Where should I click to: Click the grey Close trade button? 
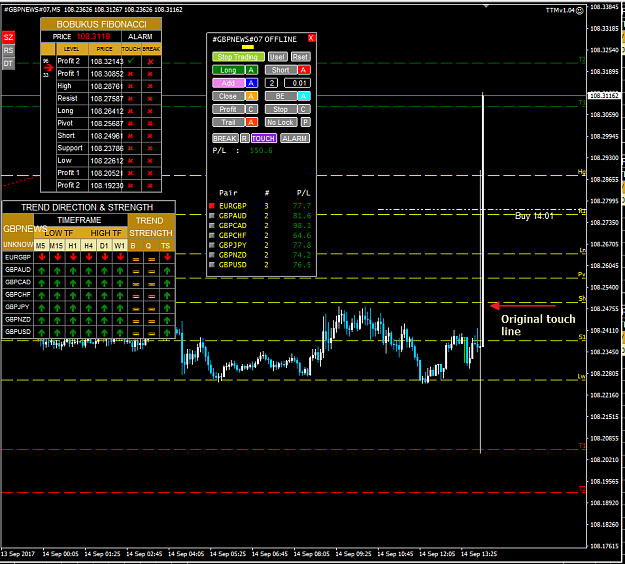[x=228, y=96]
